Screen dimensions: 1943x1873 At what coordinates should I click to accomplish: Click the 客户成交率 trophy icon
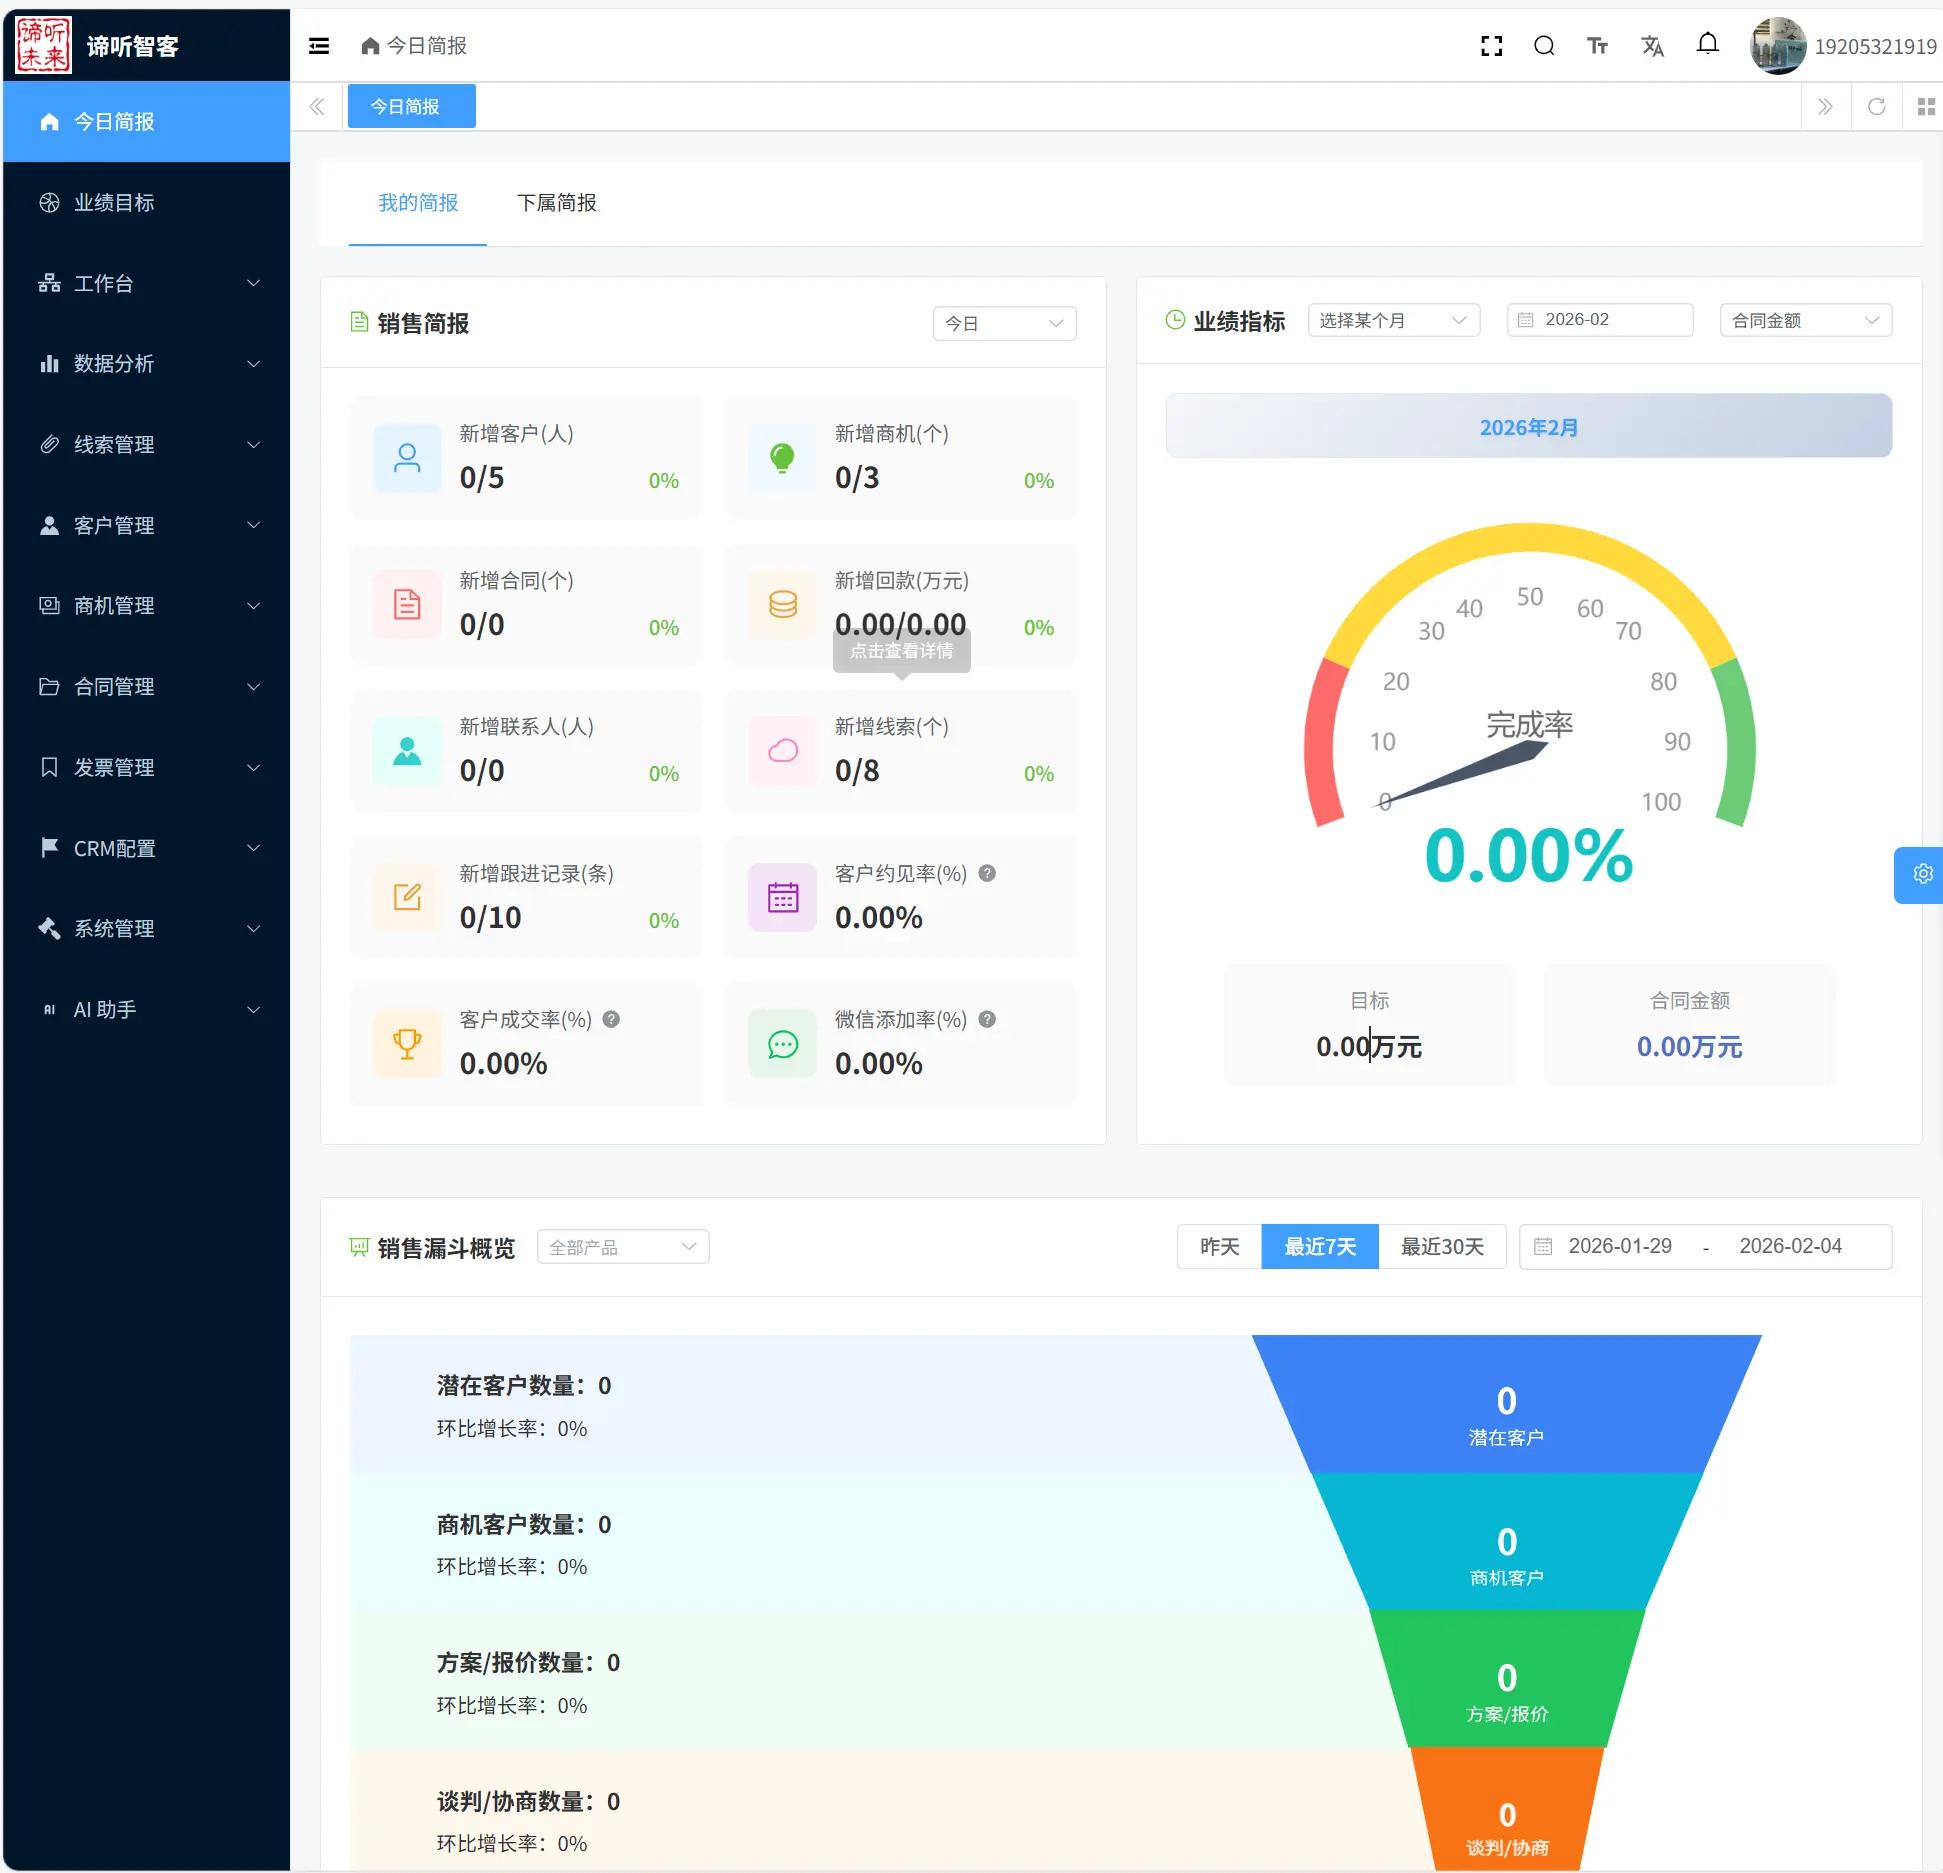point(407,1044)
